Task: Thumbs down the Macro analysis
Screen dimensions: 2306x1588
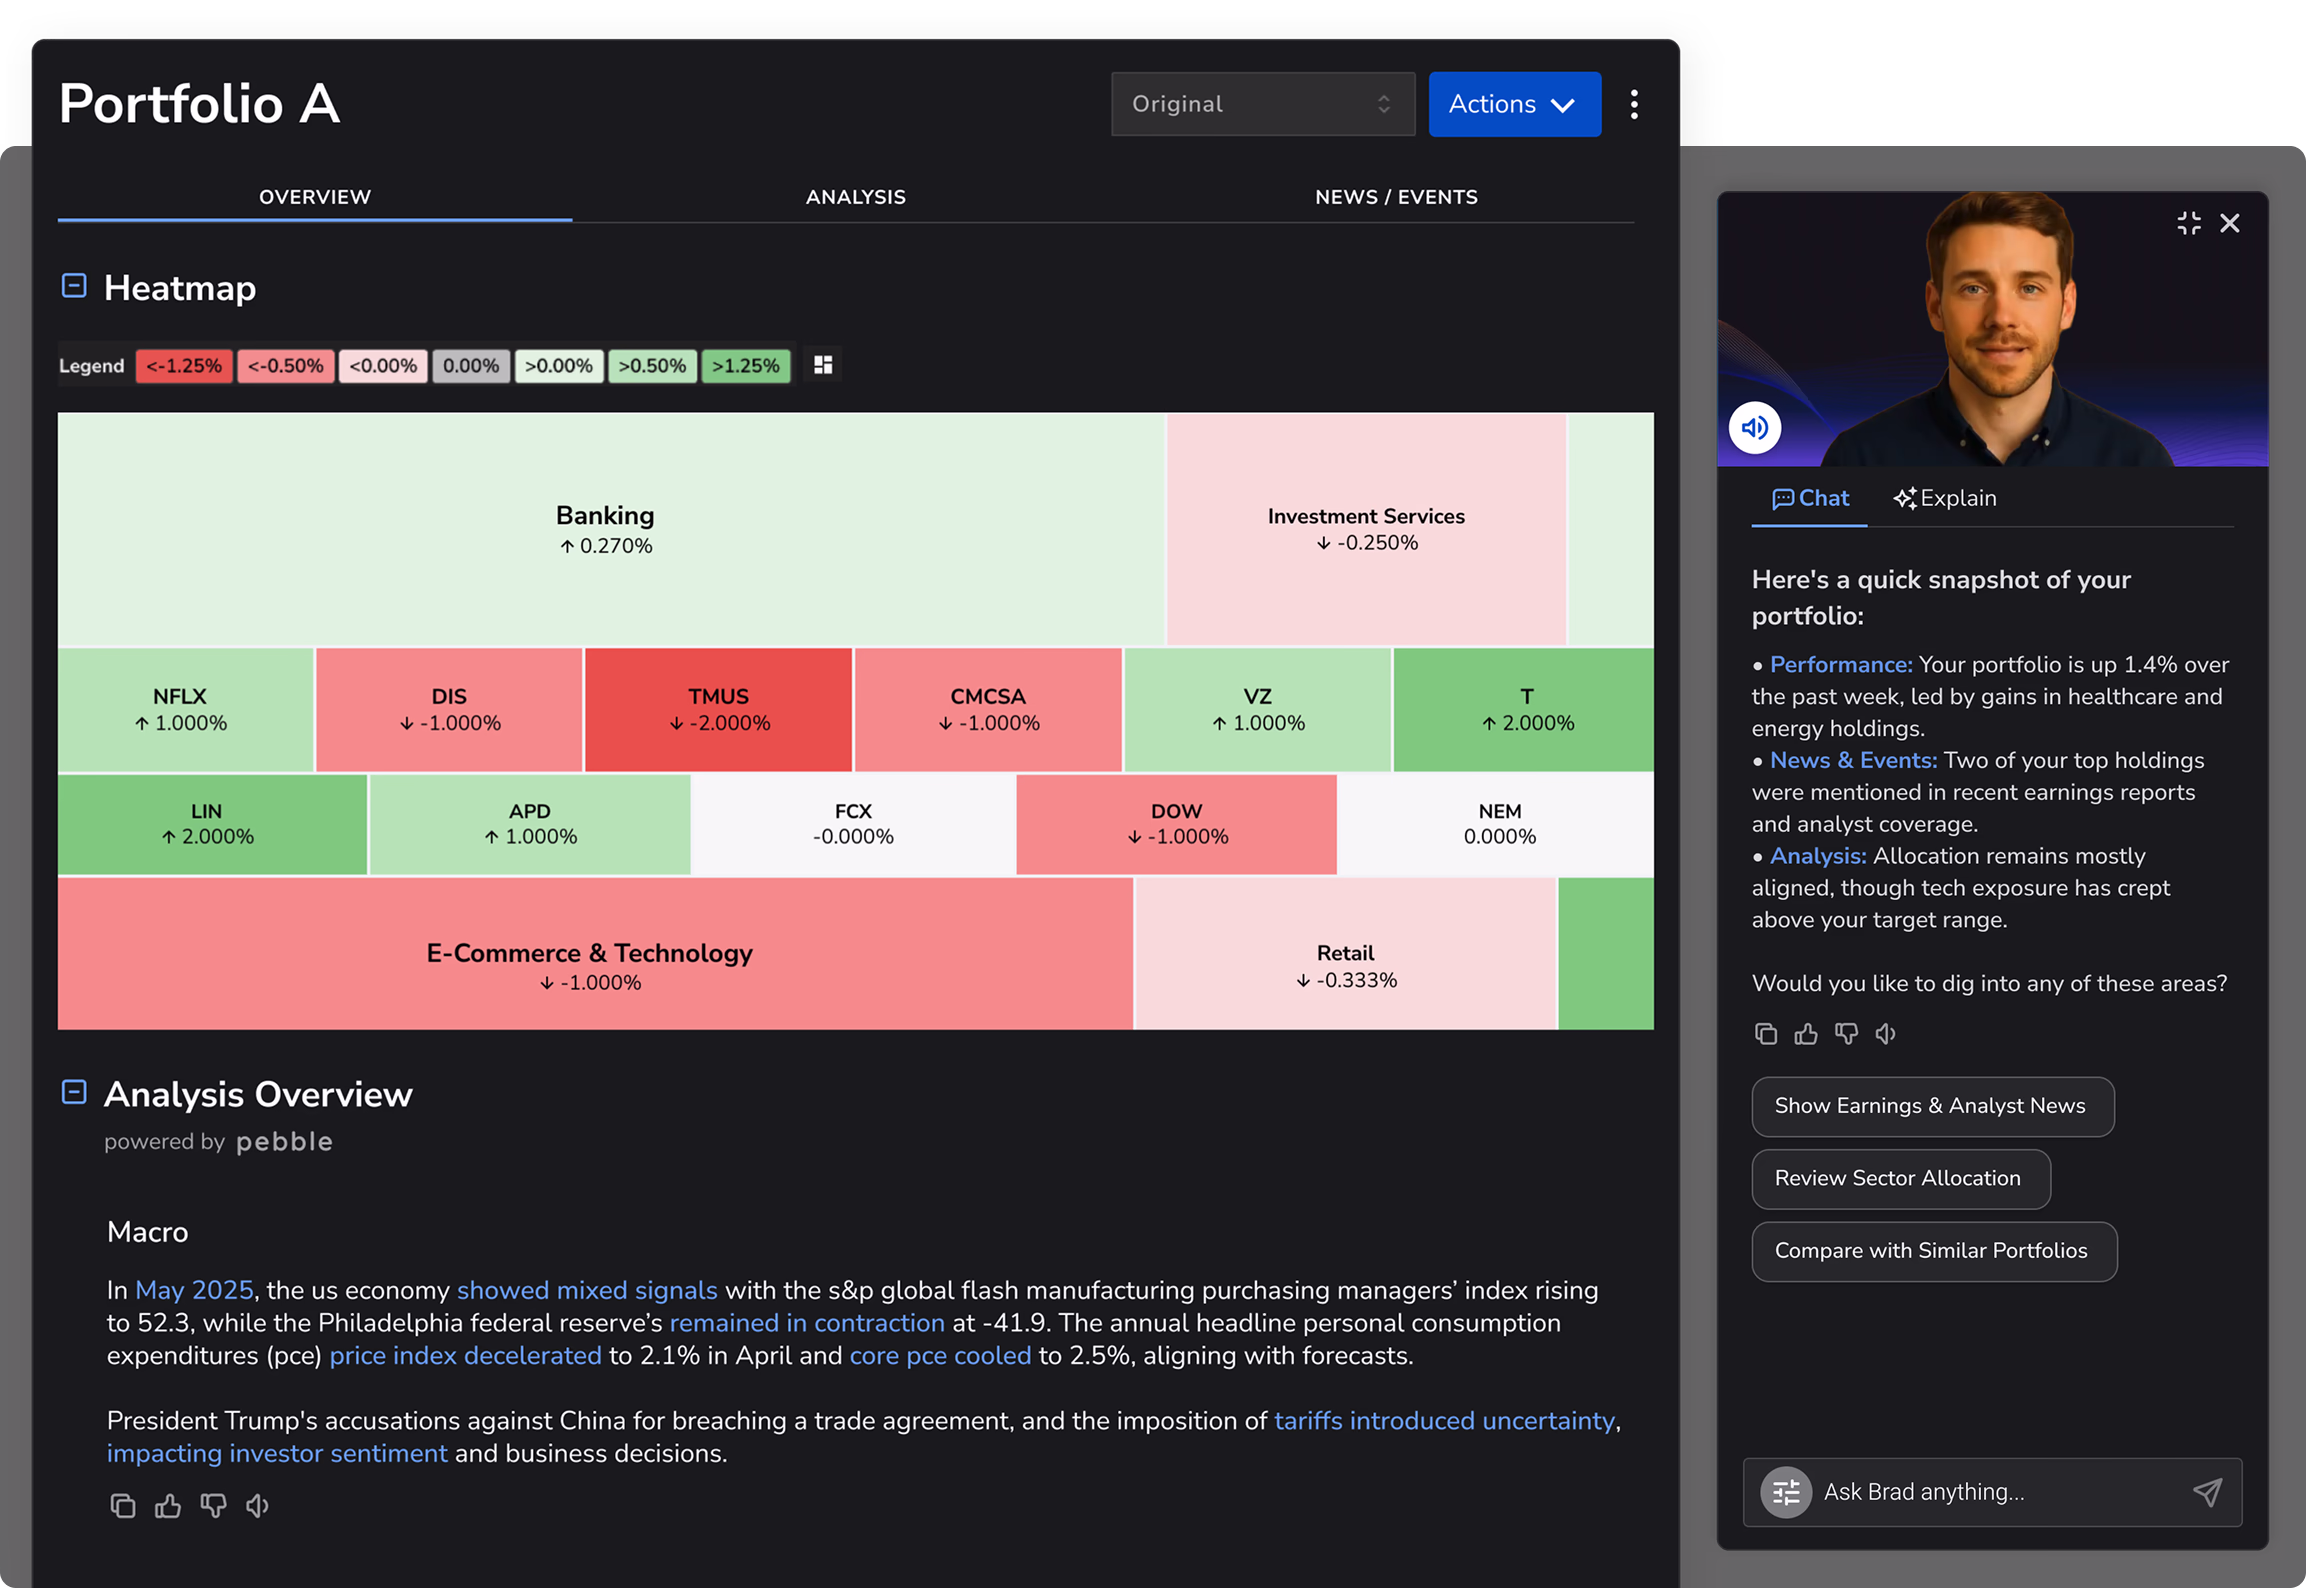Action: tap(213, 1505)
